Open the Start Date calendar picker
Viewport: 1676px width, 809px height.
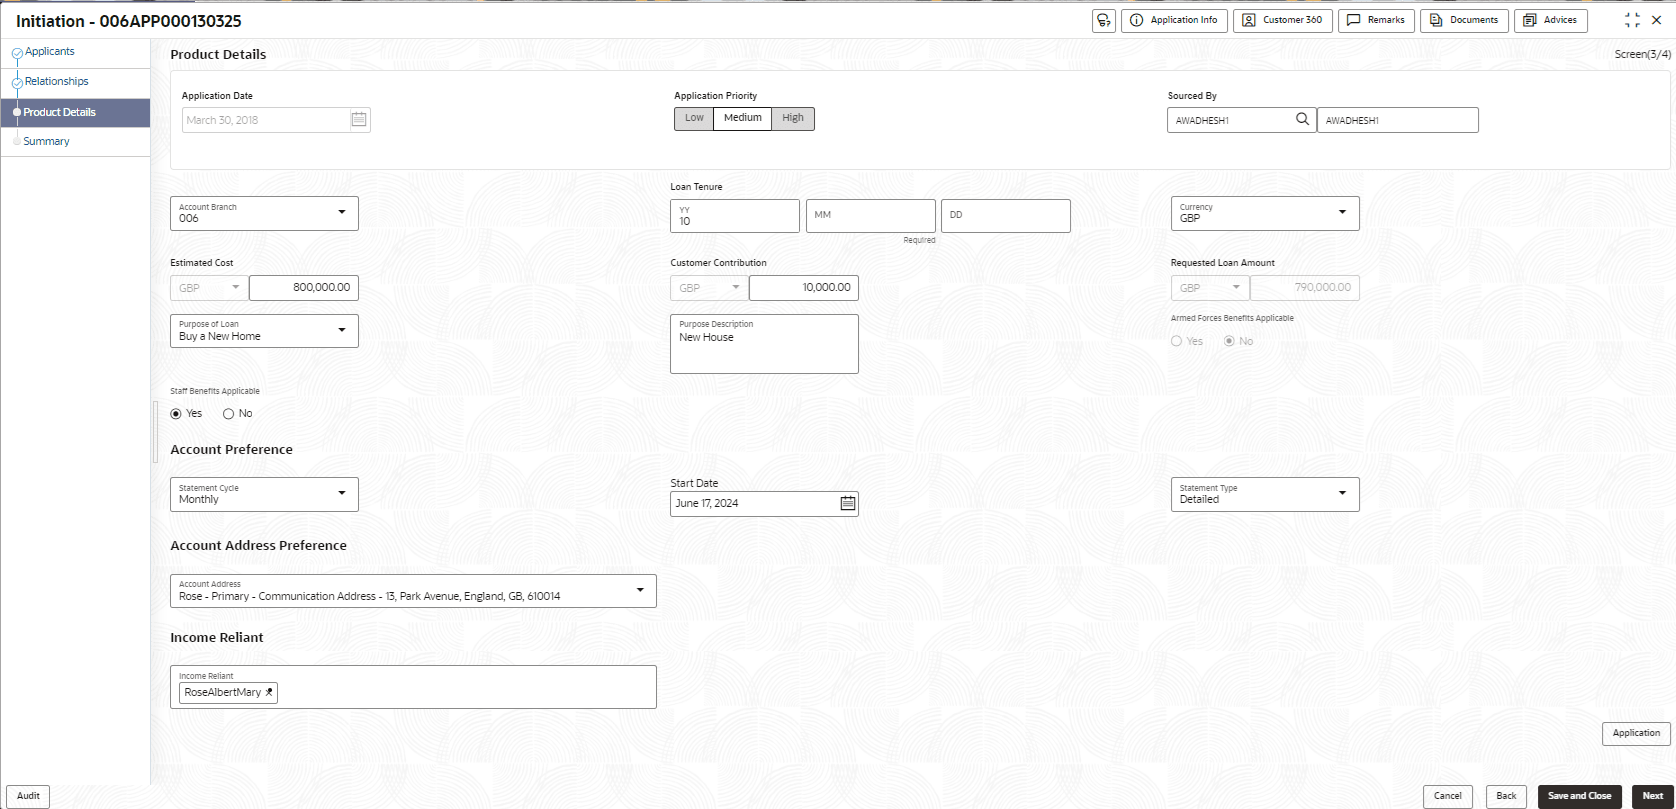point(848,504)
